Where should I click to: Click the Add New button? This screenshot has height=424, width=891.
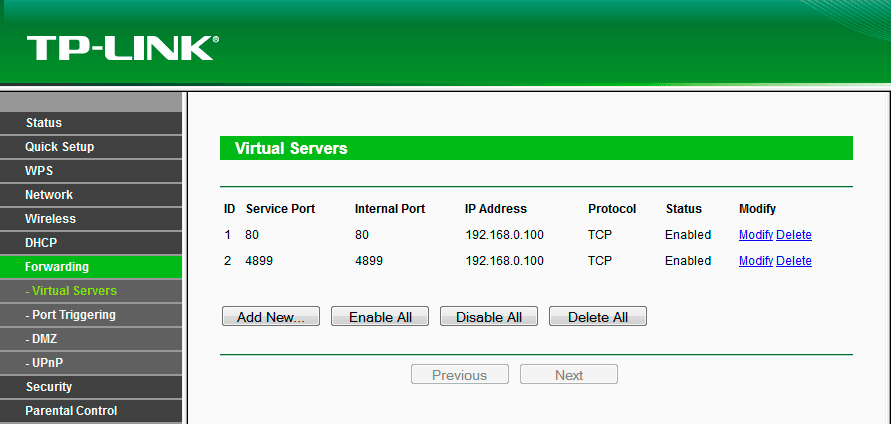coord(270,317)
